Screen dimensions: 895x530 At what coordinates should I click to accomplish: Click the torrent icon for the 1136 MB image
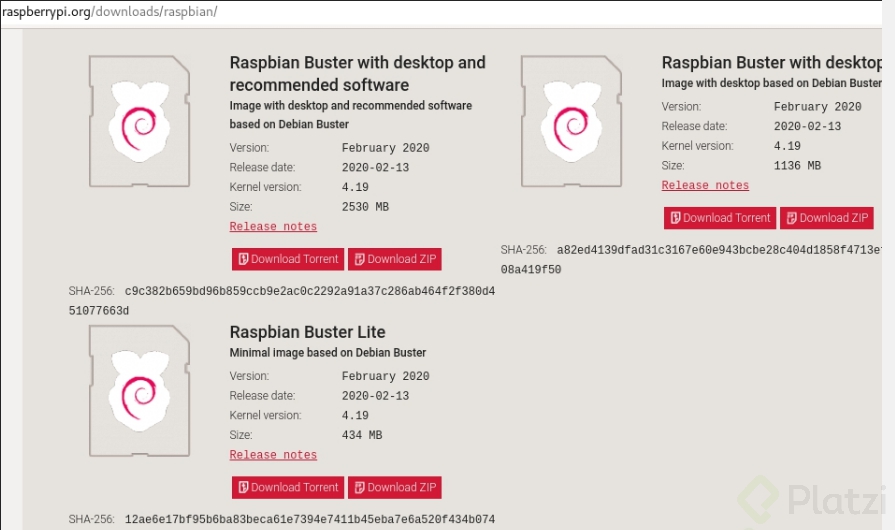click(675, 218)
